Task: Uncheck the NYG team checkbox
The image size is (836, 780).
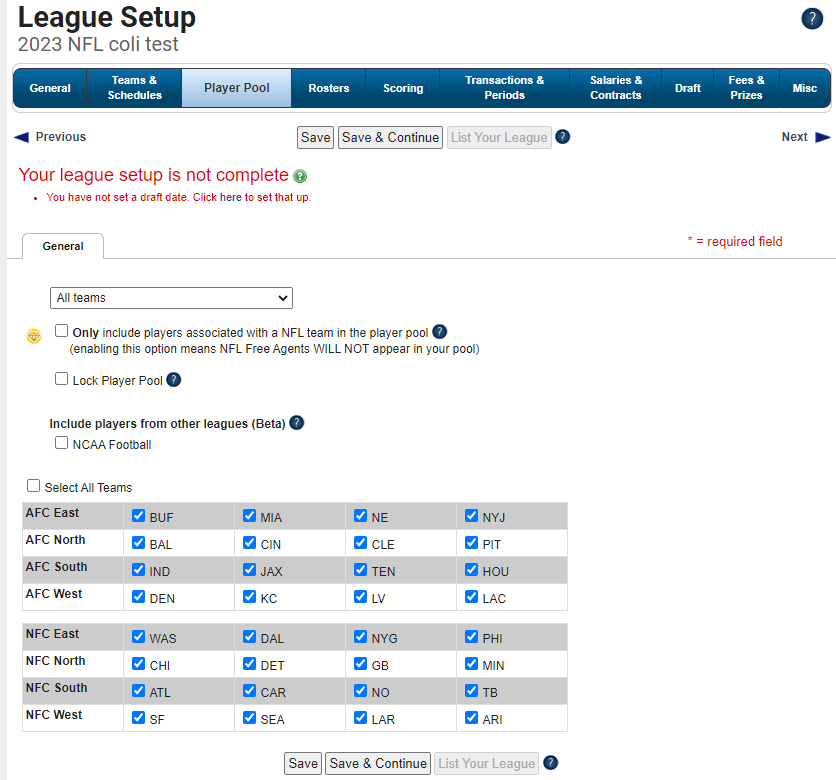Action: pyautogui.click(x=360, y=637)
